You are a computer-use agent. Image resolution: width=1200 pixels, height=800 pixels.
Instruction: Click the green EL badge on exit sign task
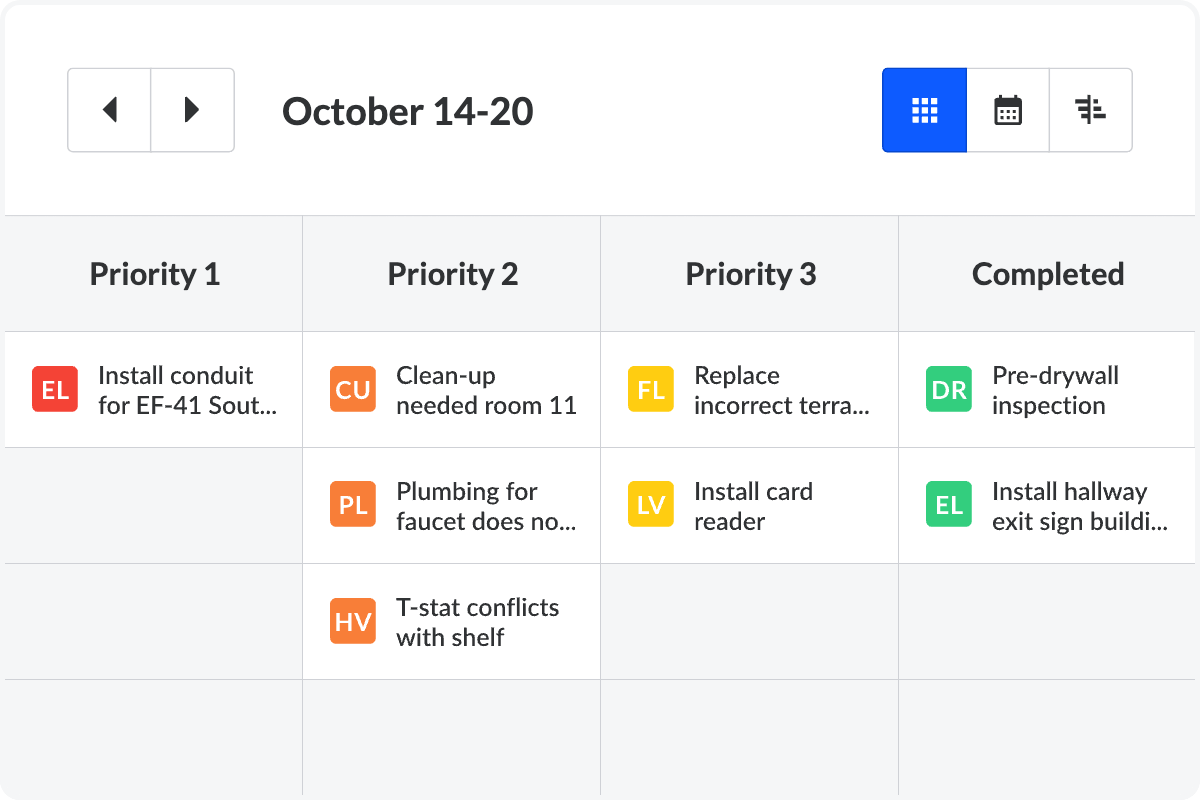[948, 505]
